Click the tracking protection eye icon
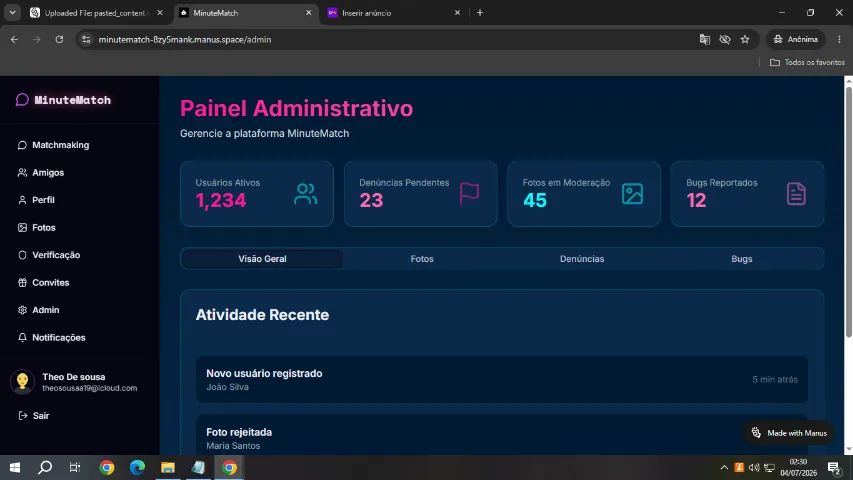Image resolution: width=853 pixels, height=480 pixels. pos(725,40)
